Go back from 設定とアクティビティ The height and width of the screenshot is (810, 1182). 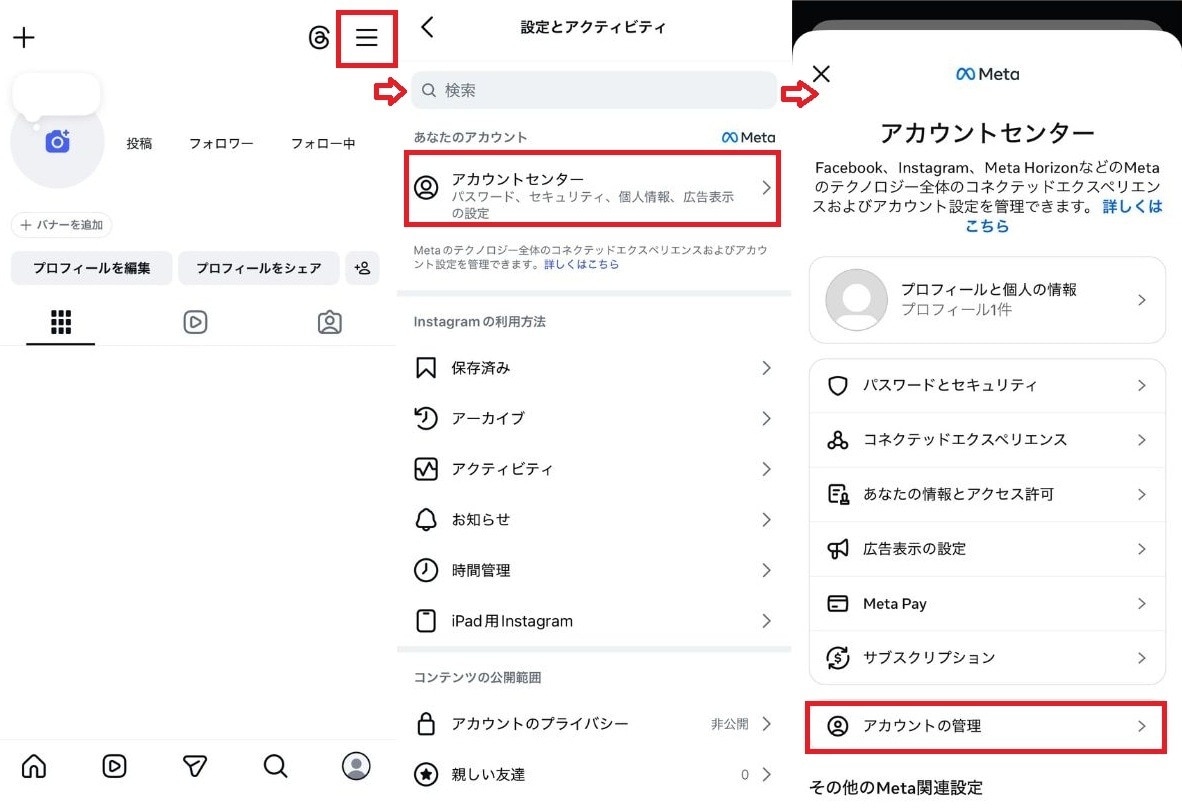(427, 27)
